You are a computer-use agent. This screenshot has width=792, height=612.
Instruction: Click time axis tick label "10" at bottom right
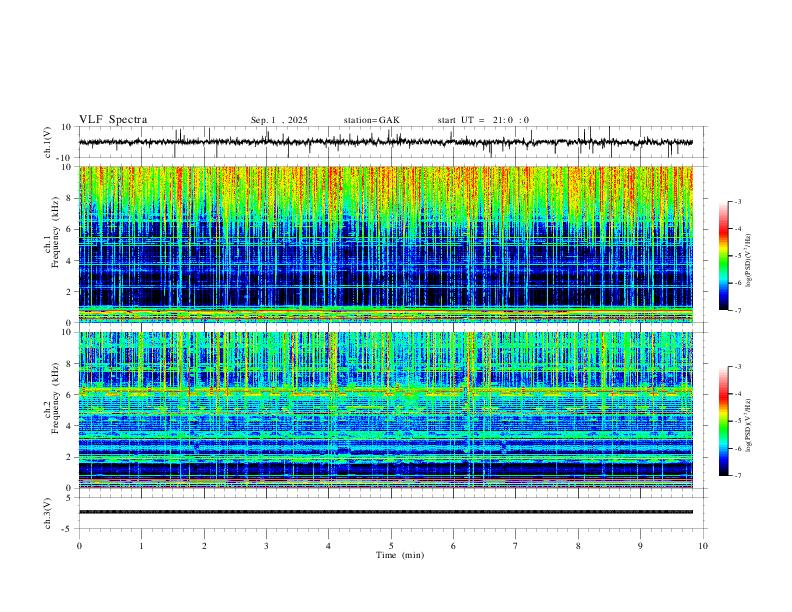pyautogui.click(x=703, y=546)
